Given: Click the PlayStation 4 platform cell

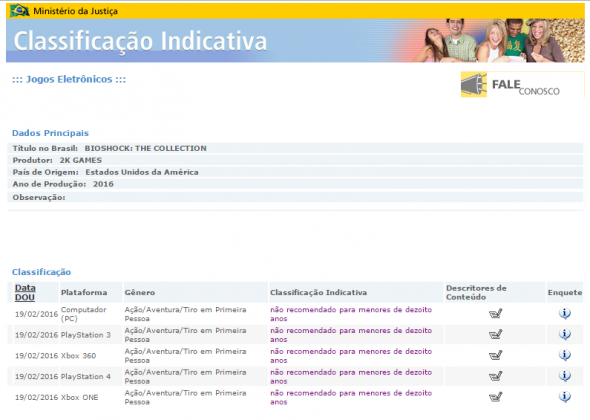Looking at the screenshot, I should 86,376.
